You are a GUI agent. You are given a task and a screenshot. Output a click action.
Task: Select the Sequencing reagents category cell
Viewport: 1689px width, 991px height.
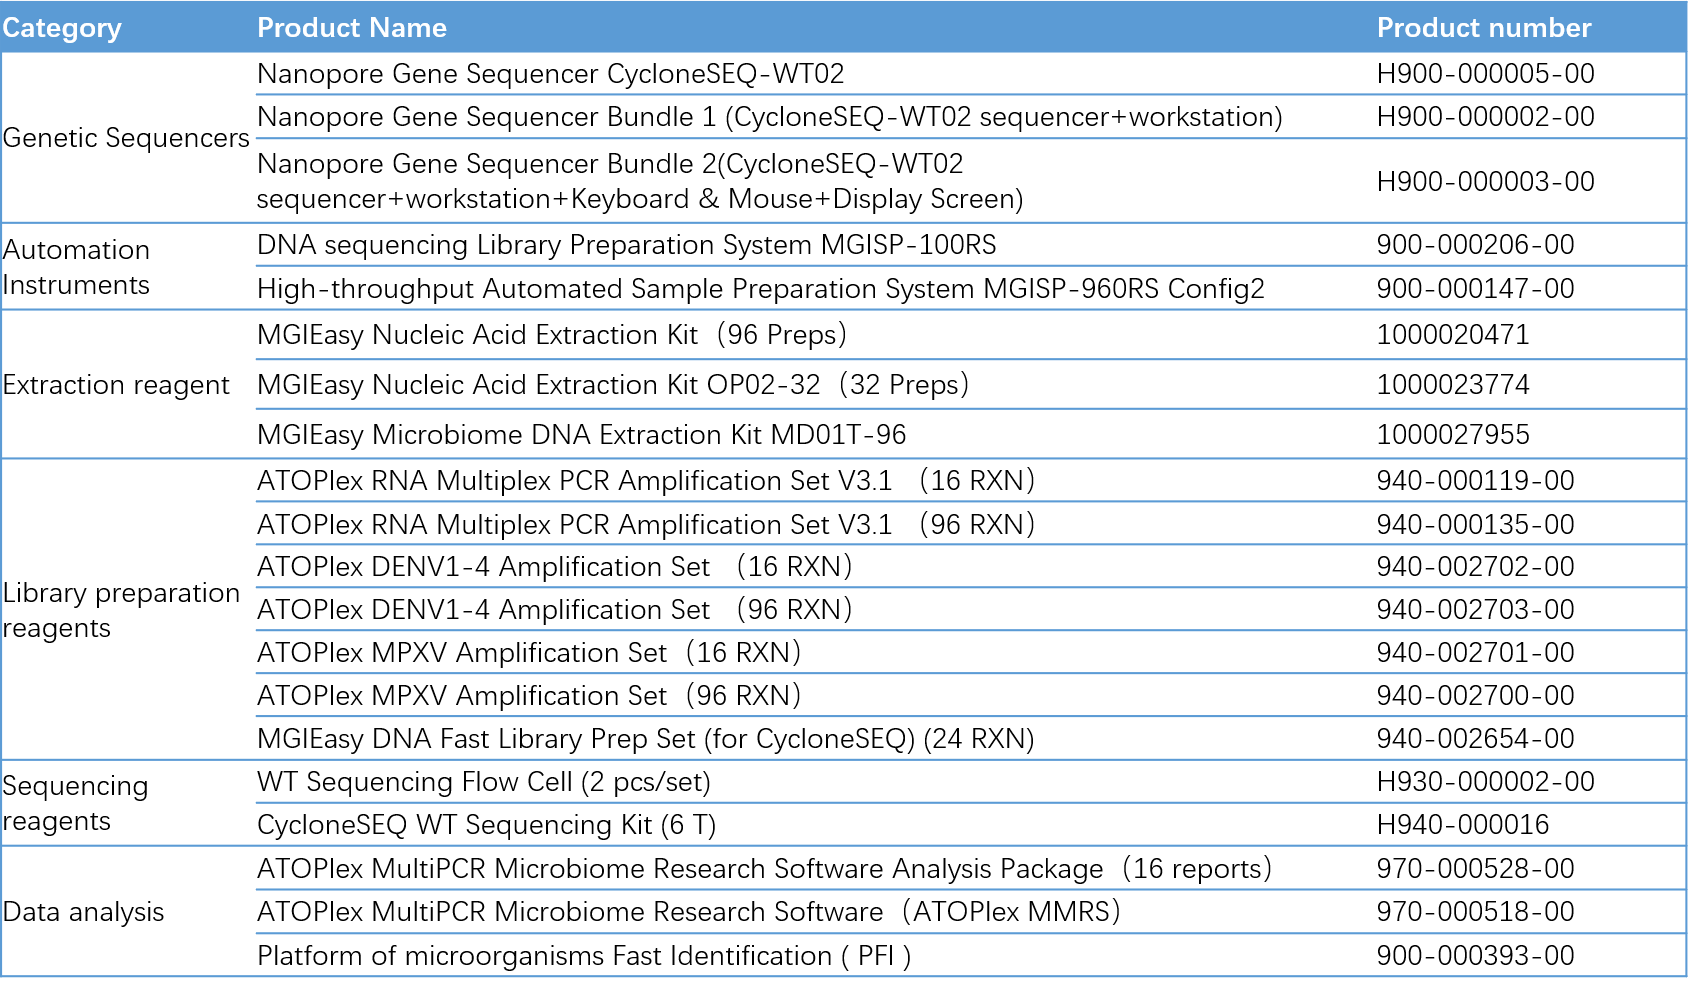click(x=75, y=803)
